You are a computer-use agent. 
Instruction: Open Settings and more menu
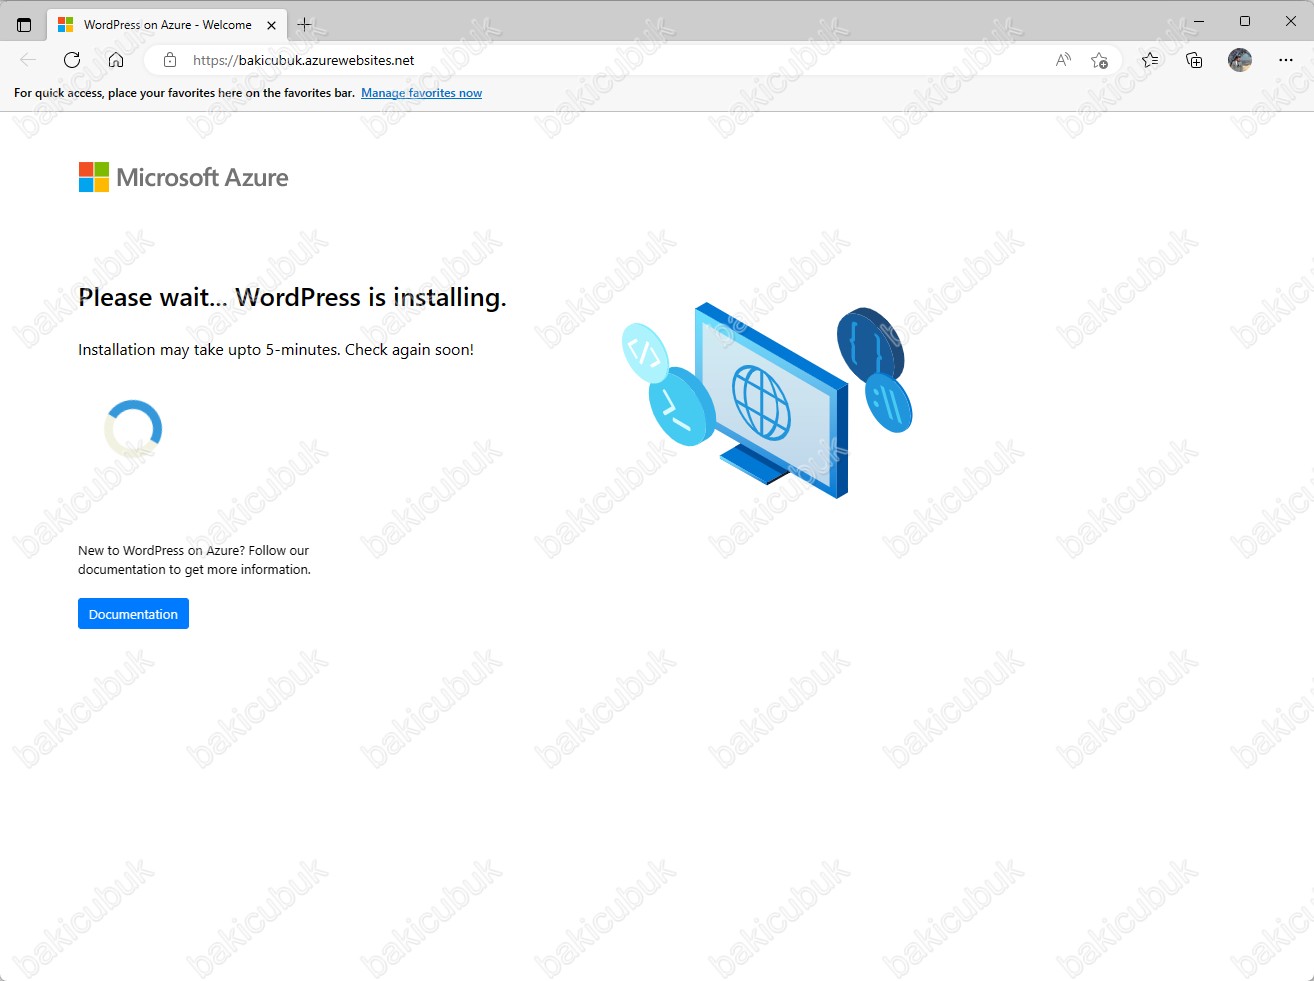[x=1286, y=60]
